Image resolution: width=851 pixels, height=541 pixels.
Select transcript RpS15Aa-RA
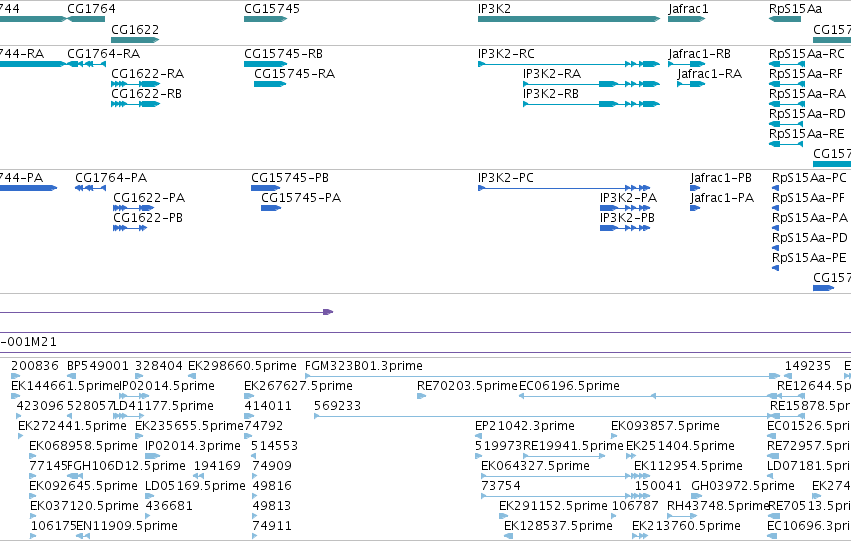point(787,104)
